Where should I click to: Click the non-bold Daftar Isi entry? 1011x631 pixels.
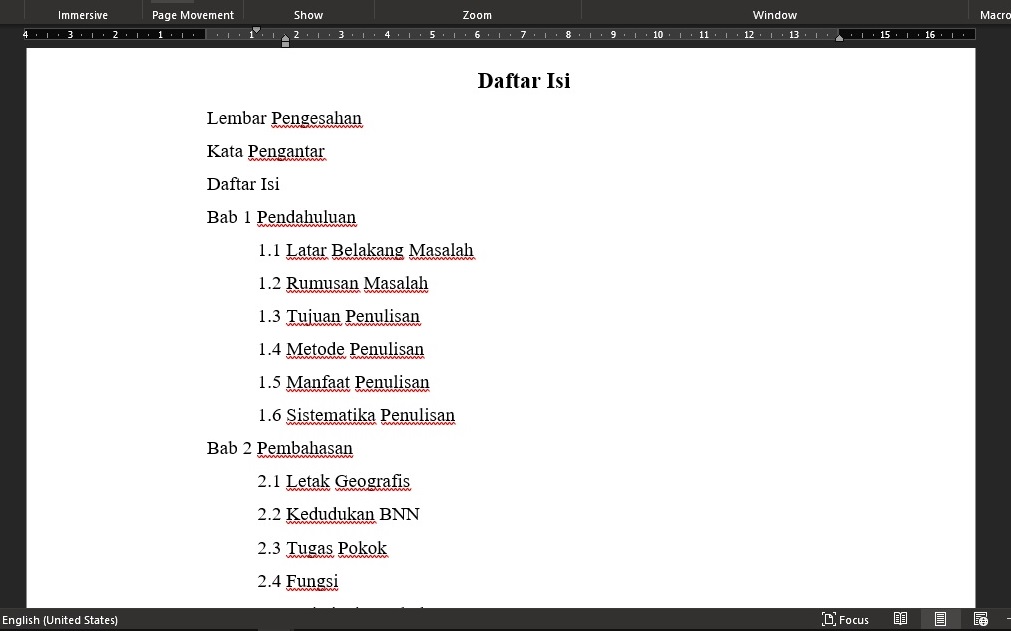pos(243,184)
